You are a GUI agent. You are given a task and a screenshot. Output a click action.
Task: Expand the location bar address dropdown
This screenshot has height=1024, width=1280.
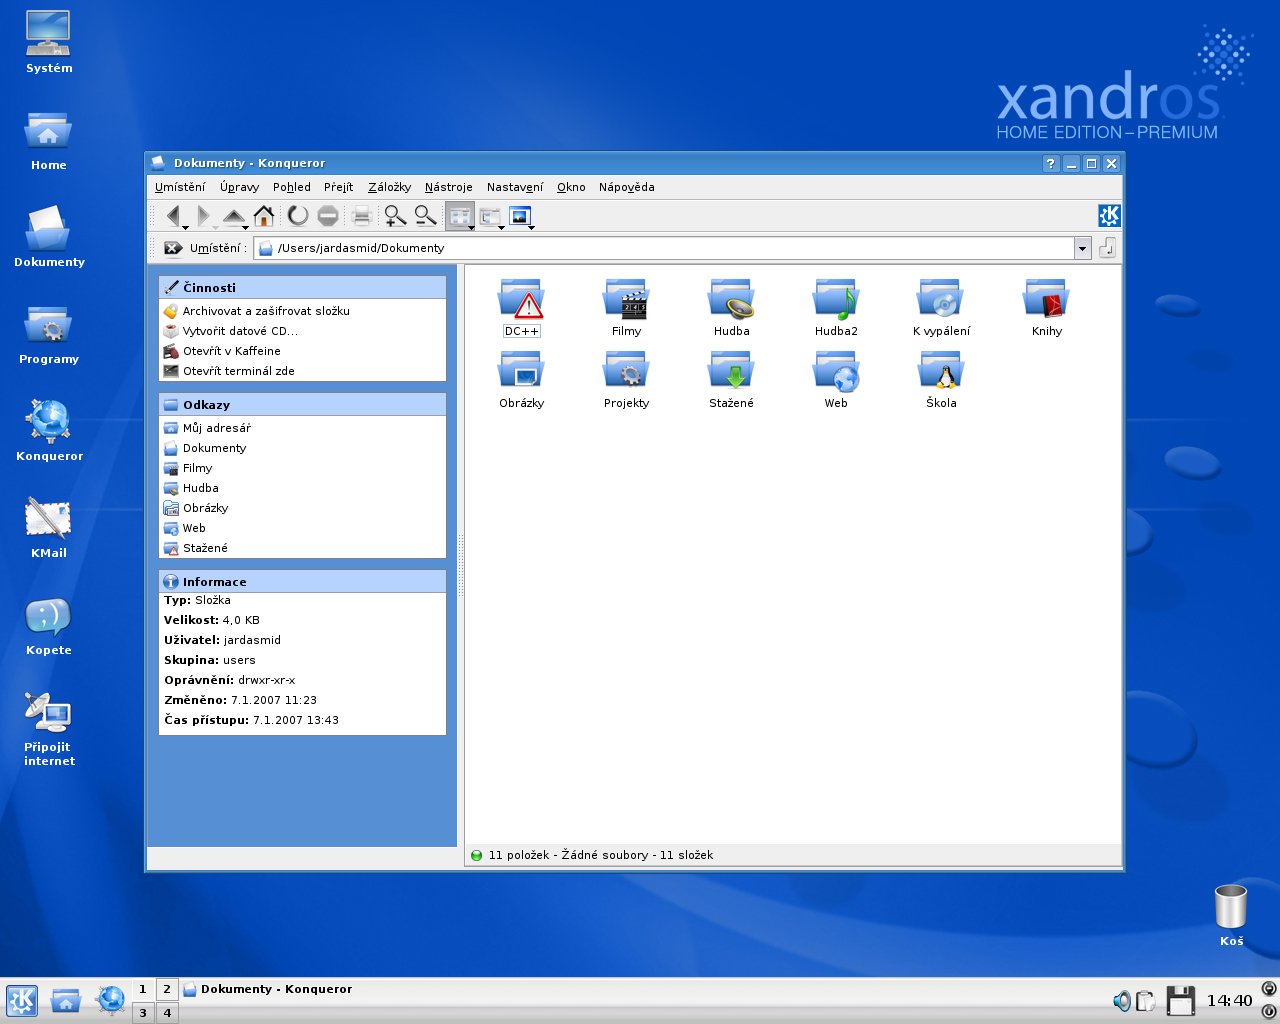click(1082, 248)
